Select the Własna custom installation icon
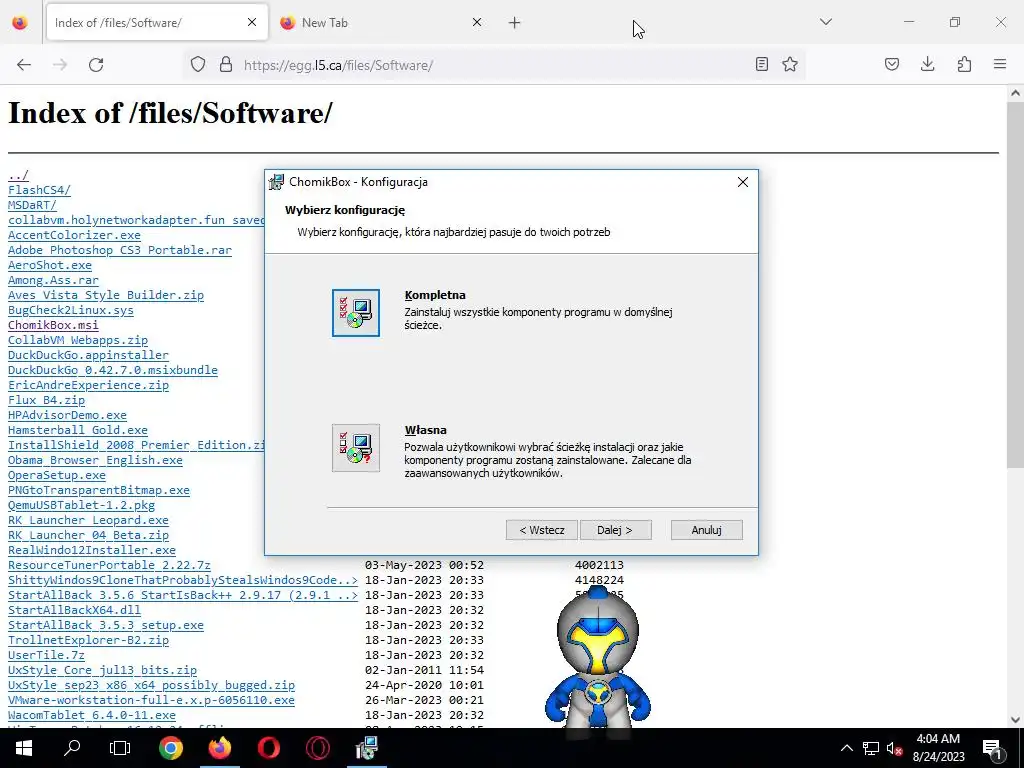The image size is (1024, 768). coord(355,448)
